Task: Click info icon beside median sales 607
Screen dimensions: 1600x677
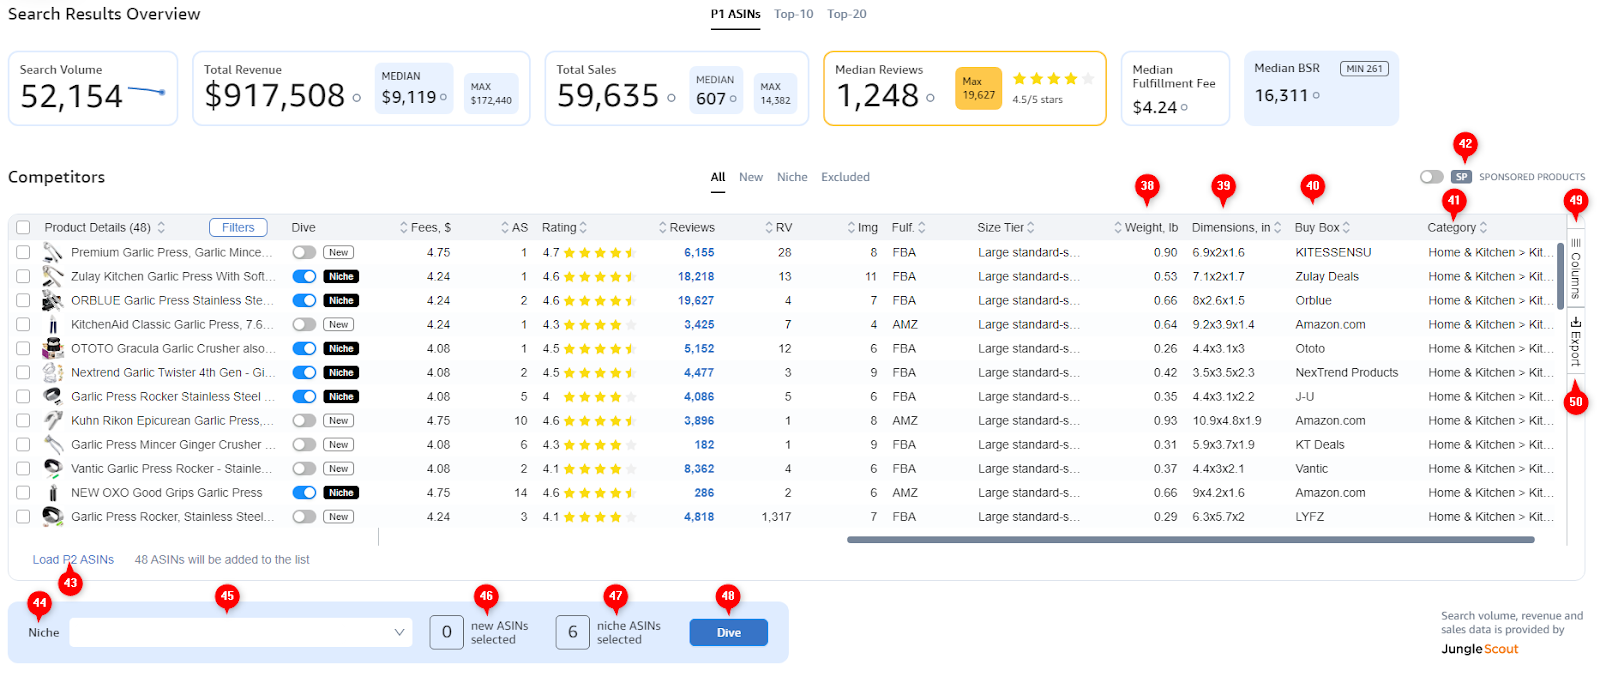Action: (x=733, y=99)
